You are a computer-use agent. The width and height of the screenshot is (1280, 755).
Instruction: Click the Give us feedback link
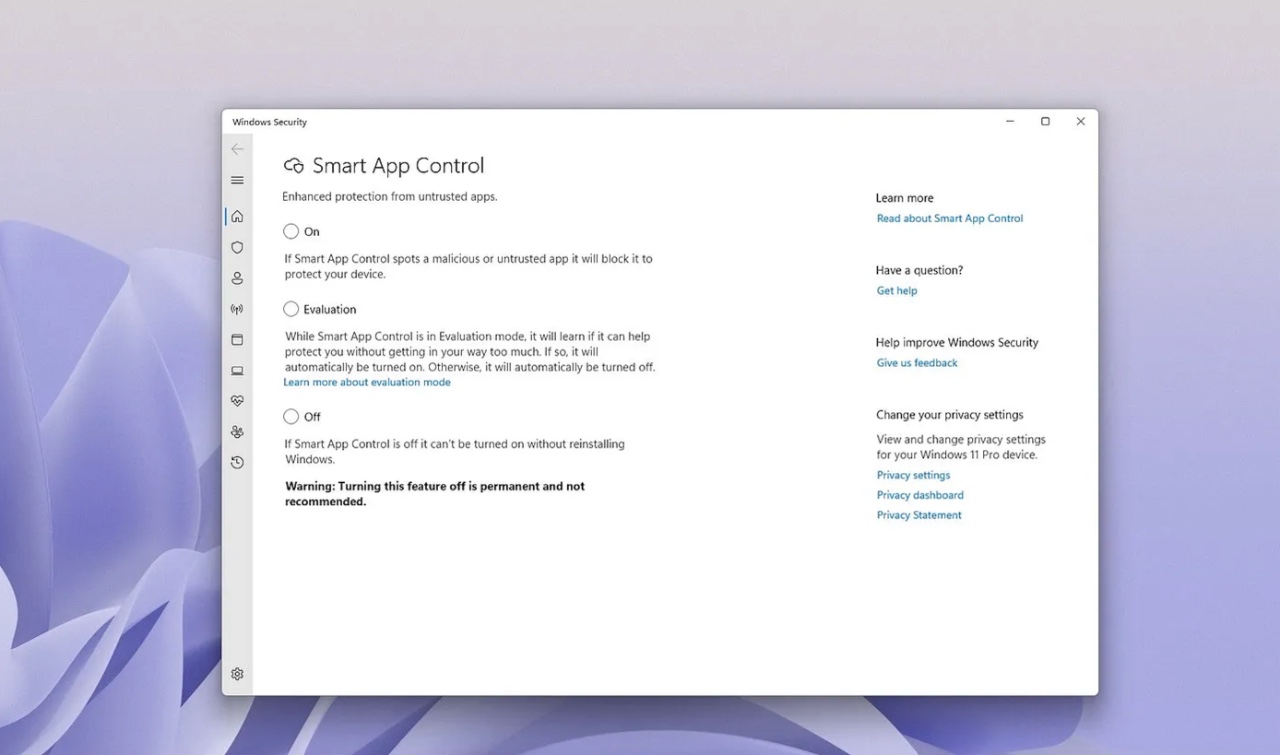tap(916, 362)
